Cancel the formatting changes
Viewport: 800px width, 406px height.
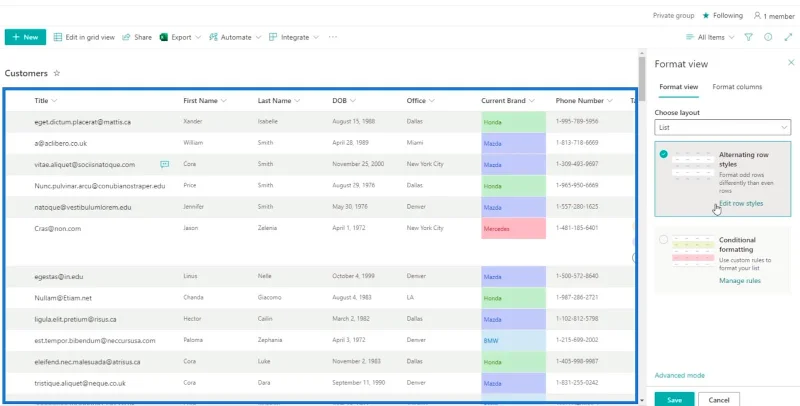(x=718, y=400)
